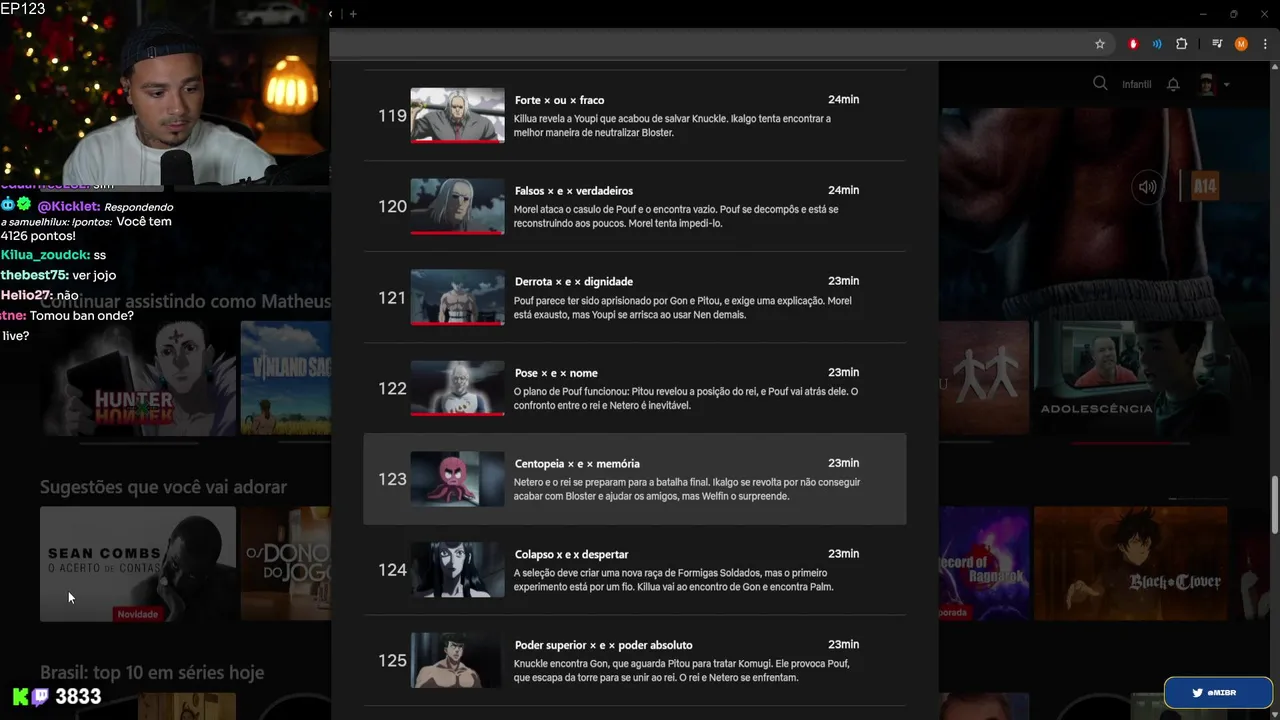Click the @Kicklet chat username
1280x720 pixels.
tap(68, 206)
